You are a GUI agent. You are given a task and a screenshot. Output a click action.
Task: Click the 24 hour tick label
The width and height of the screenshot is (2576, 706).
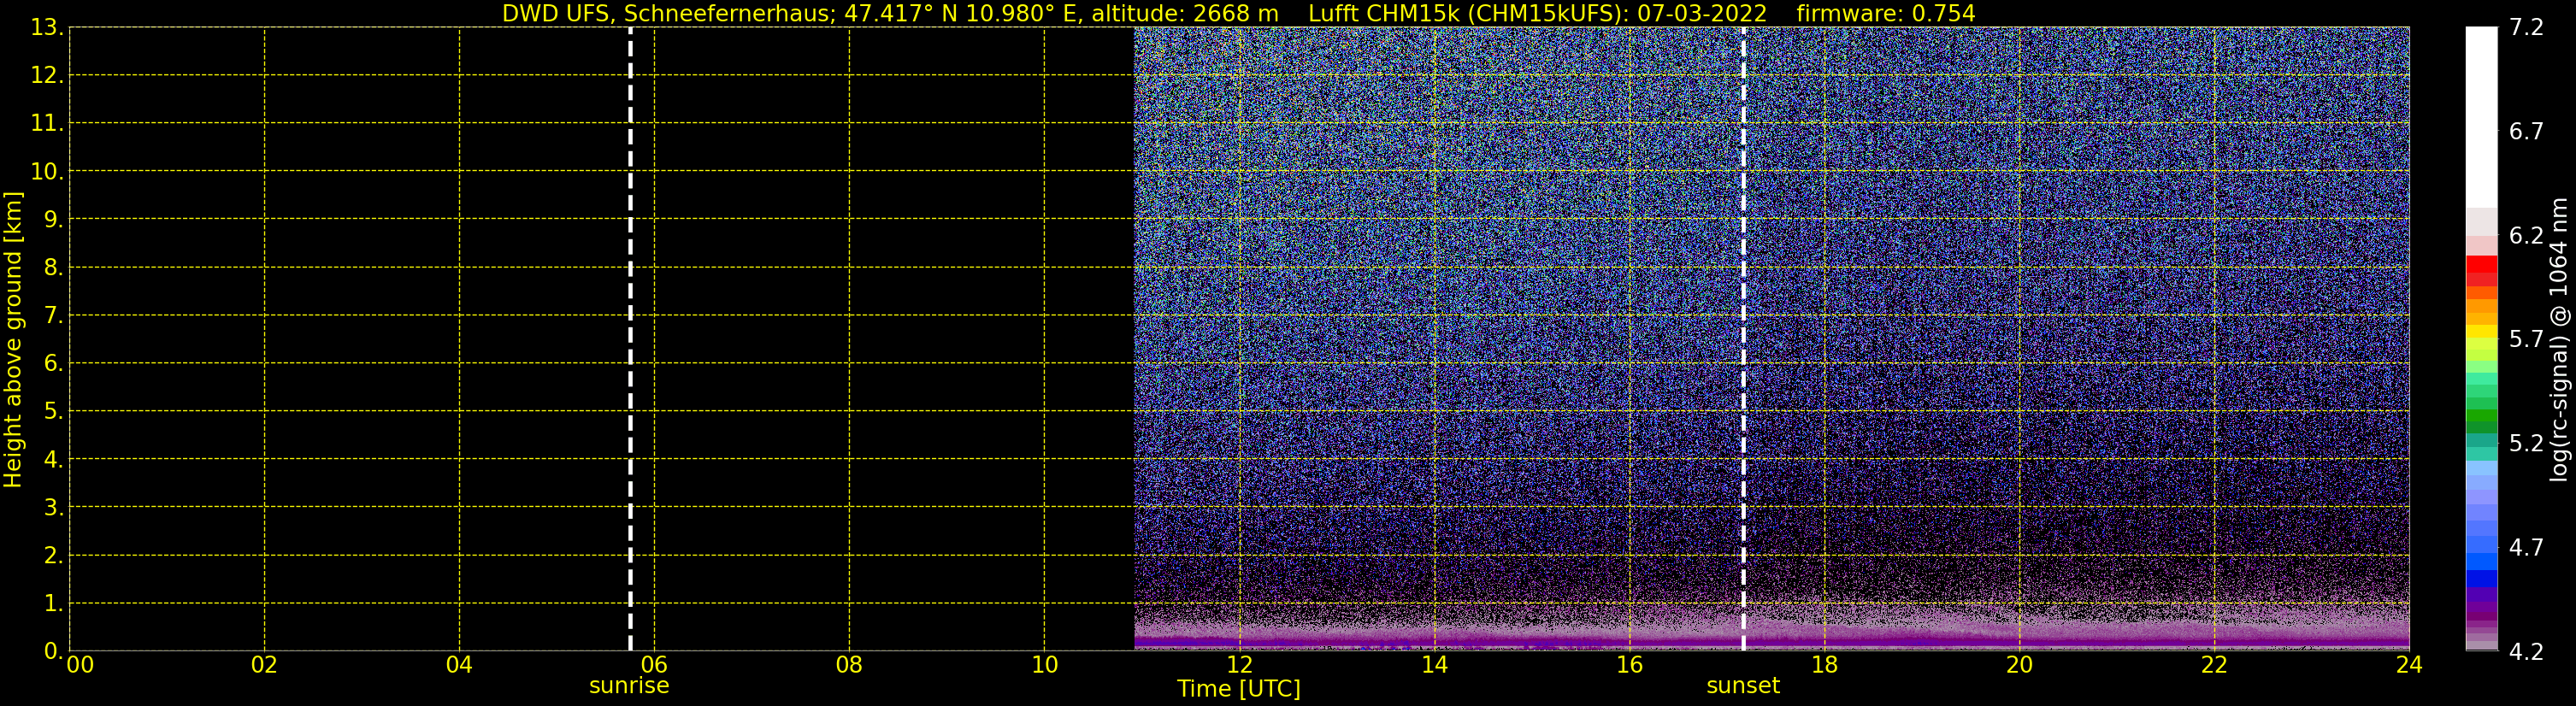2409,665
